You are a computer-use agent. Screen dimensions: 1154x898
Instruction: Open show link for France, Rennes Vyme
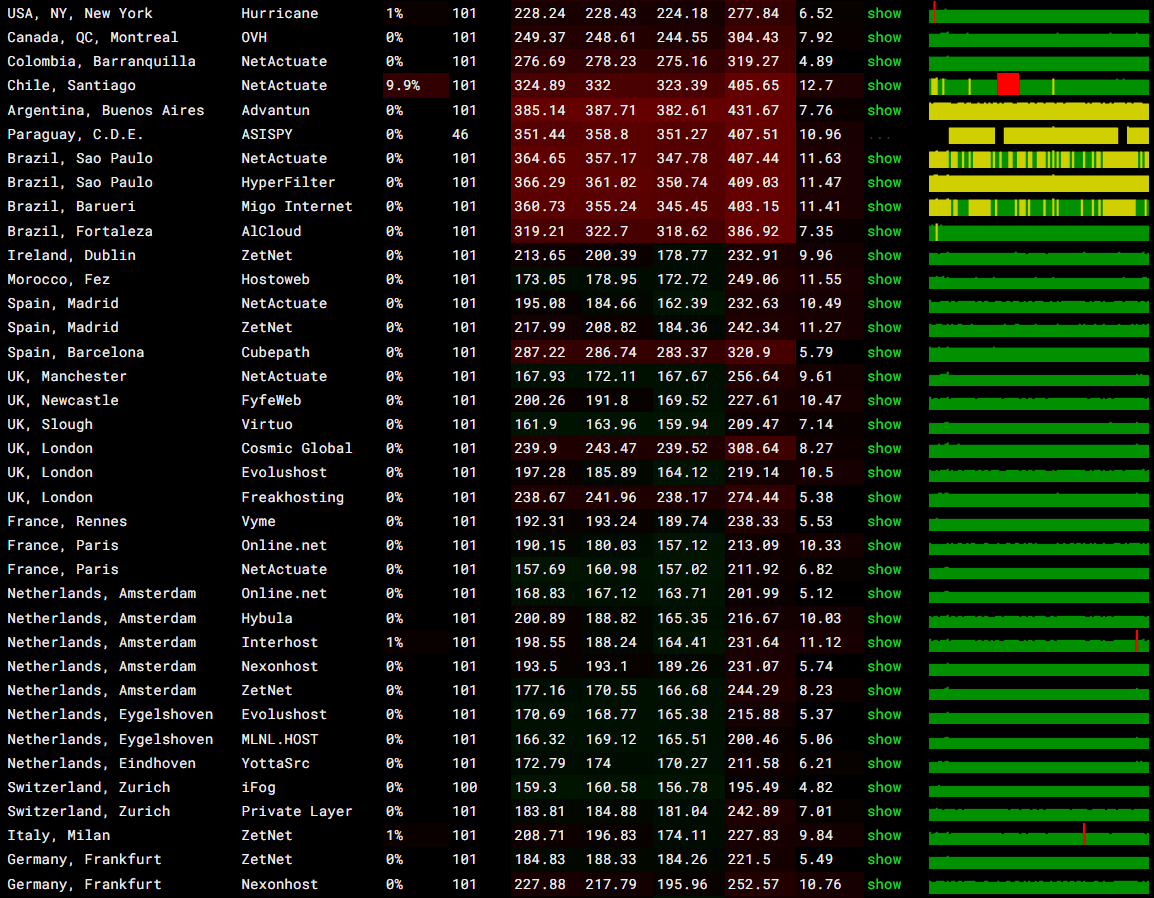coord(884,521)
